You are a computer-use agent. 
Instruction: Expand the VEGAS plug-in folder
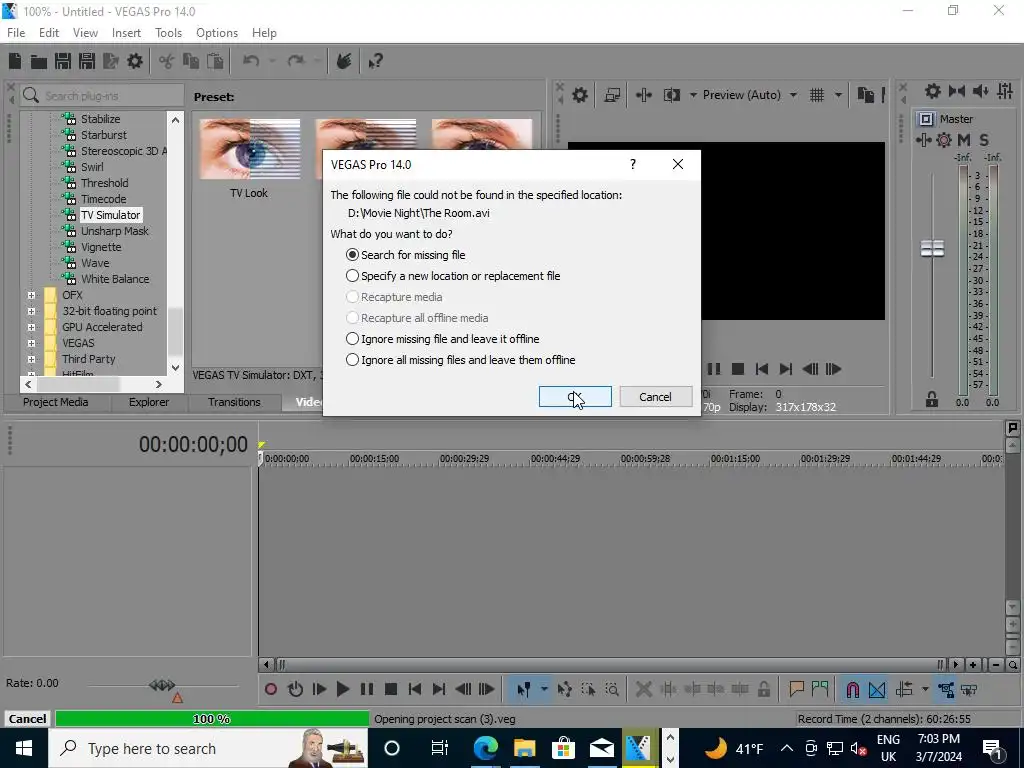(31, 343)
